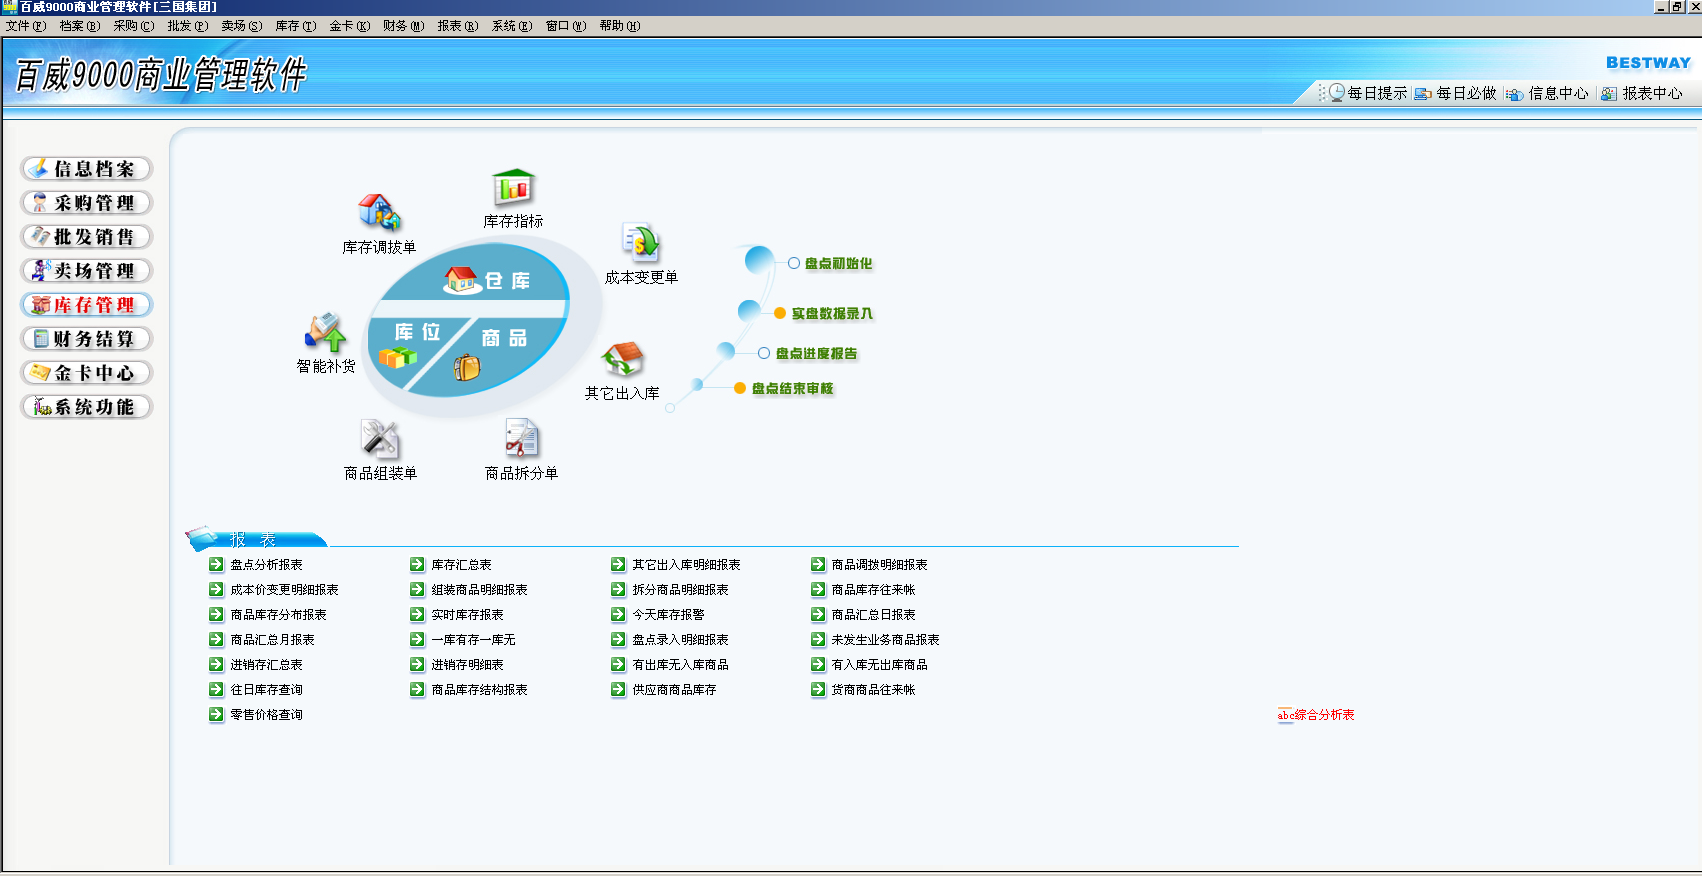Open the 供应商商品库存 report
This screenshot has height=876, width=1702.
(x=674, y=690)
